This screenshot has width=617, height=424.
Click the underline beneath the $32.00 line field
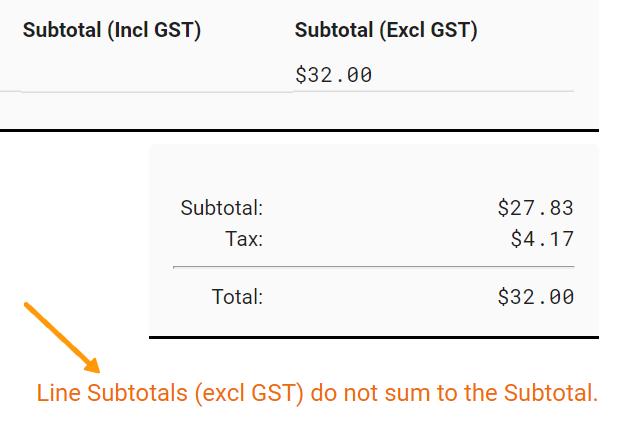pos(434,92)
